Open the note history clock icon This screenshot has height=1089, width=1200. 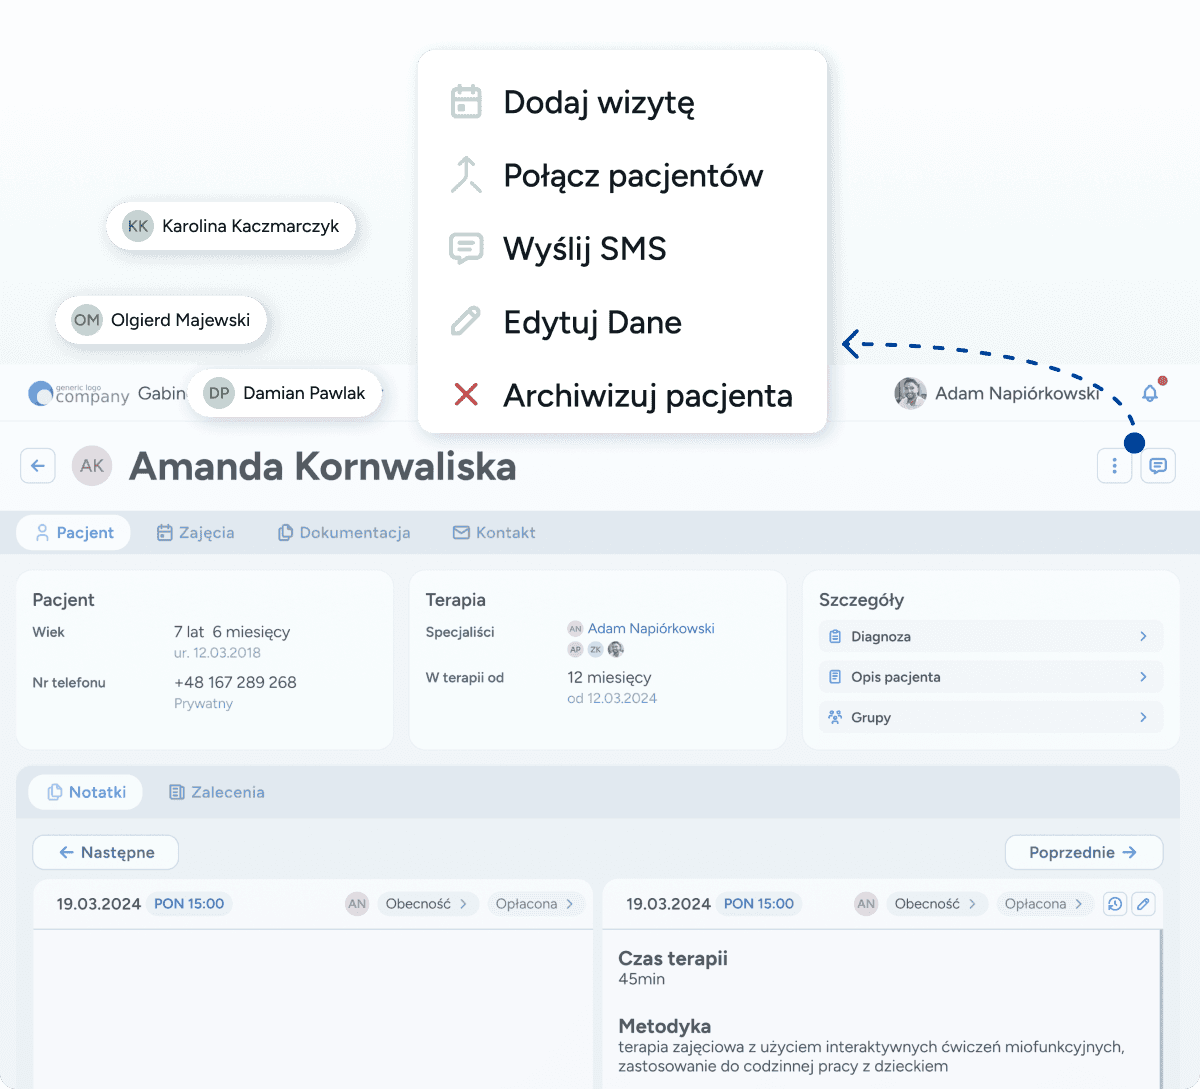point(1114,904)
